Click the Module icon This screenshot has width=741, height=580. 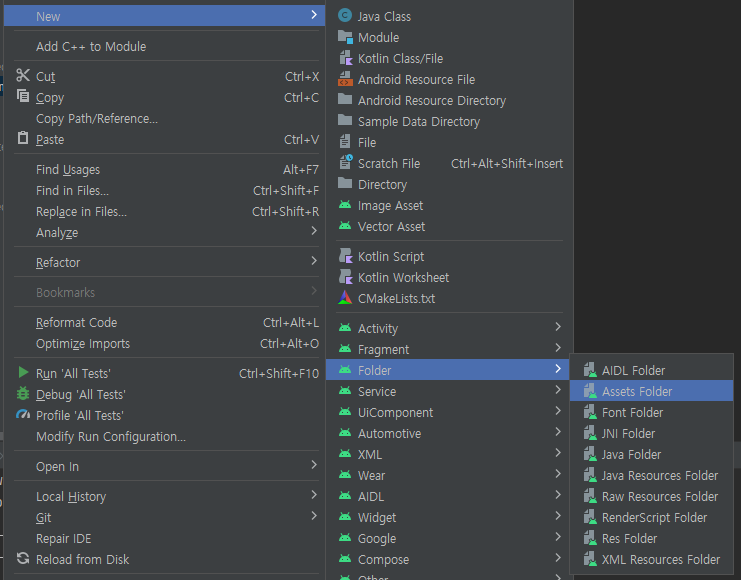345,37
